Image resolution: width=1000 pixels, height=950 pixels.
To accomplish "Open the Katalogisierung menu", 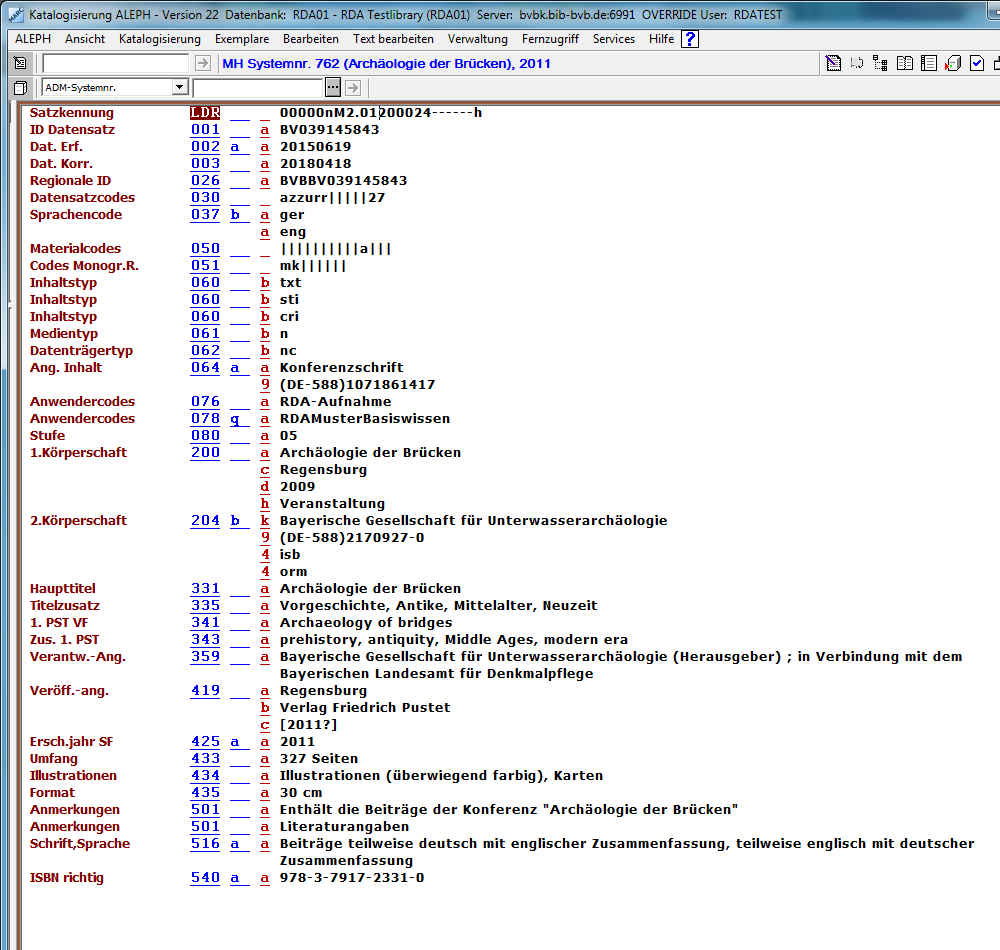I will [x=159, y=39].
